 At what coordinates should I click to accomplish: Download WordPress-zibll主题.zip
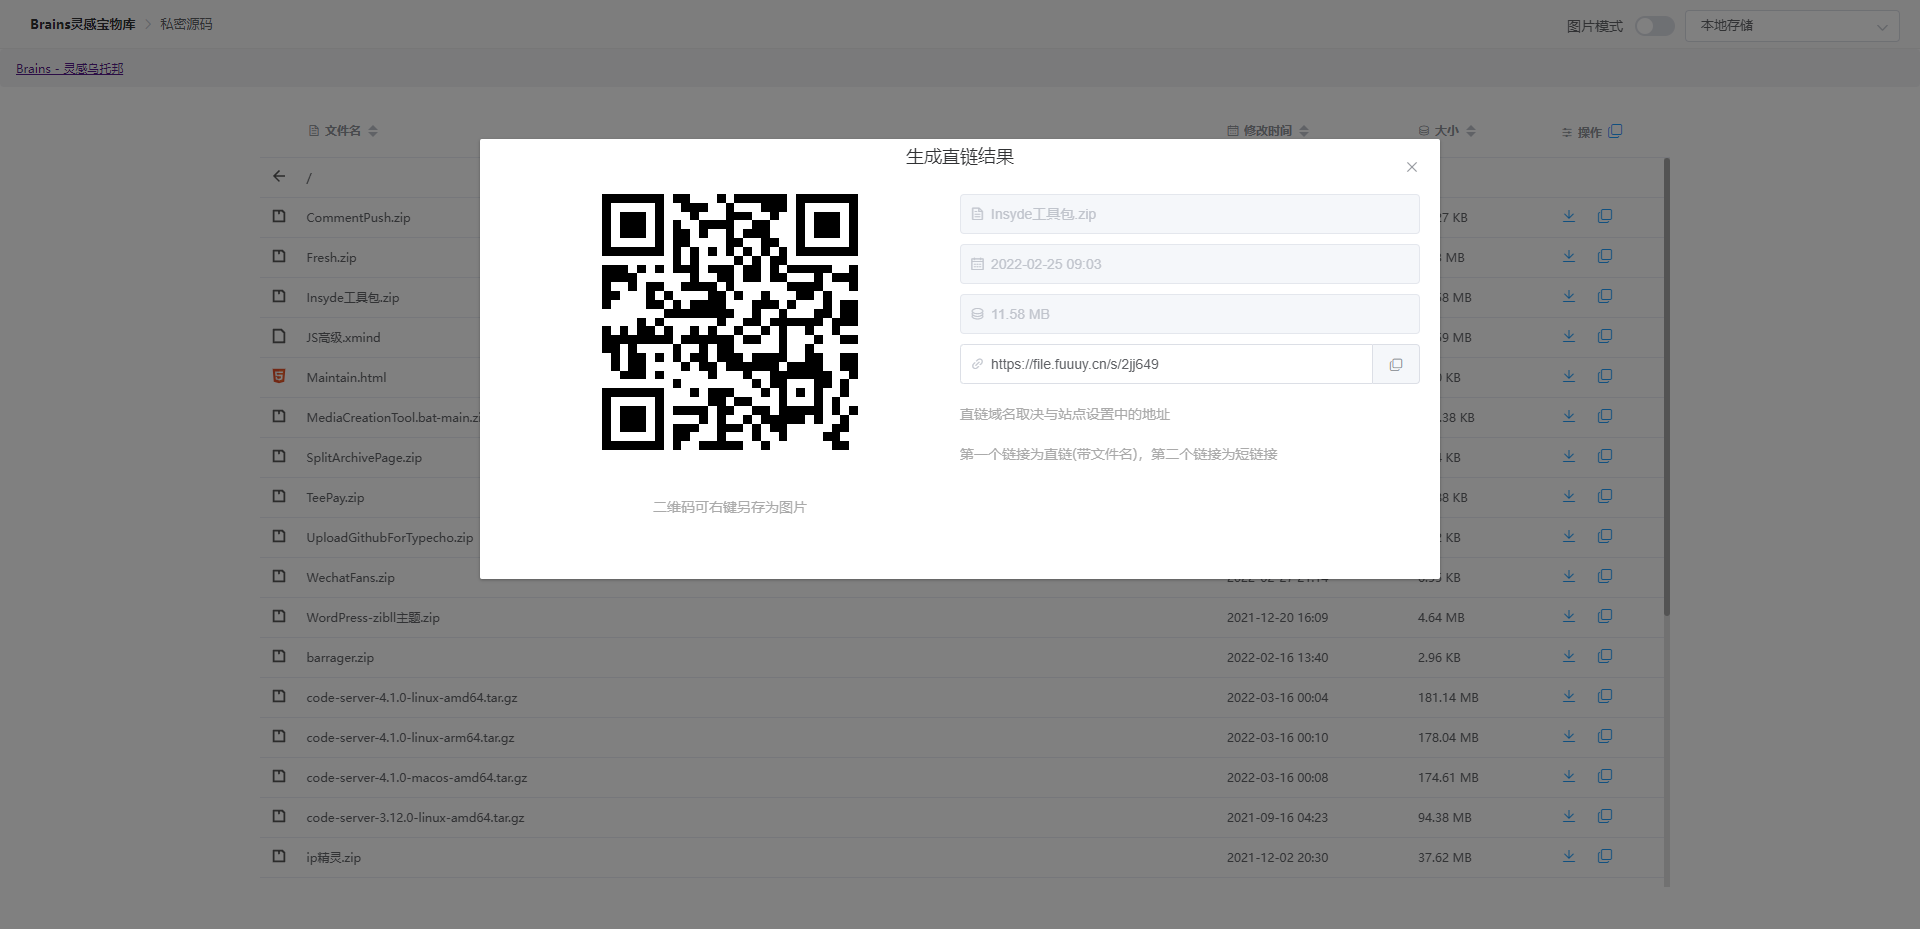click(x=1569, y=616)
